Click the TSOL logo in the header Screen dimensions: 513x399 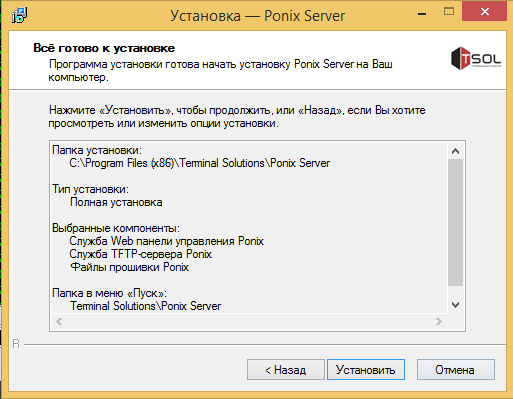pos(476,58)
